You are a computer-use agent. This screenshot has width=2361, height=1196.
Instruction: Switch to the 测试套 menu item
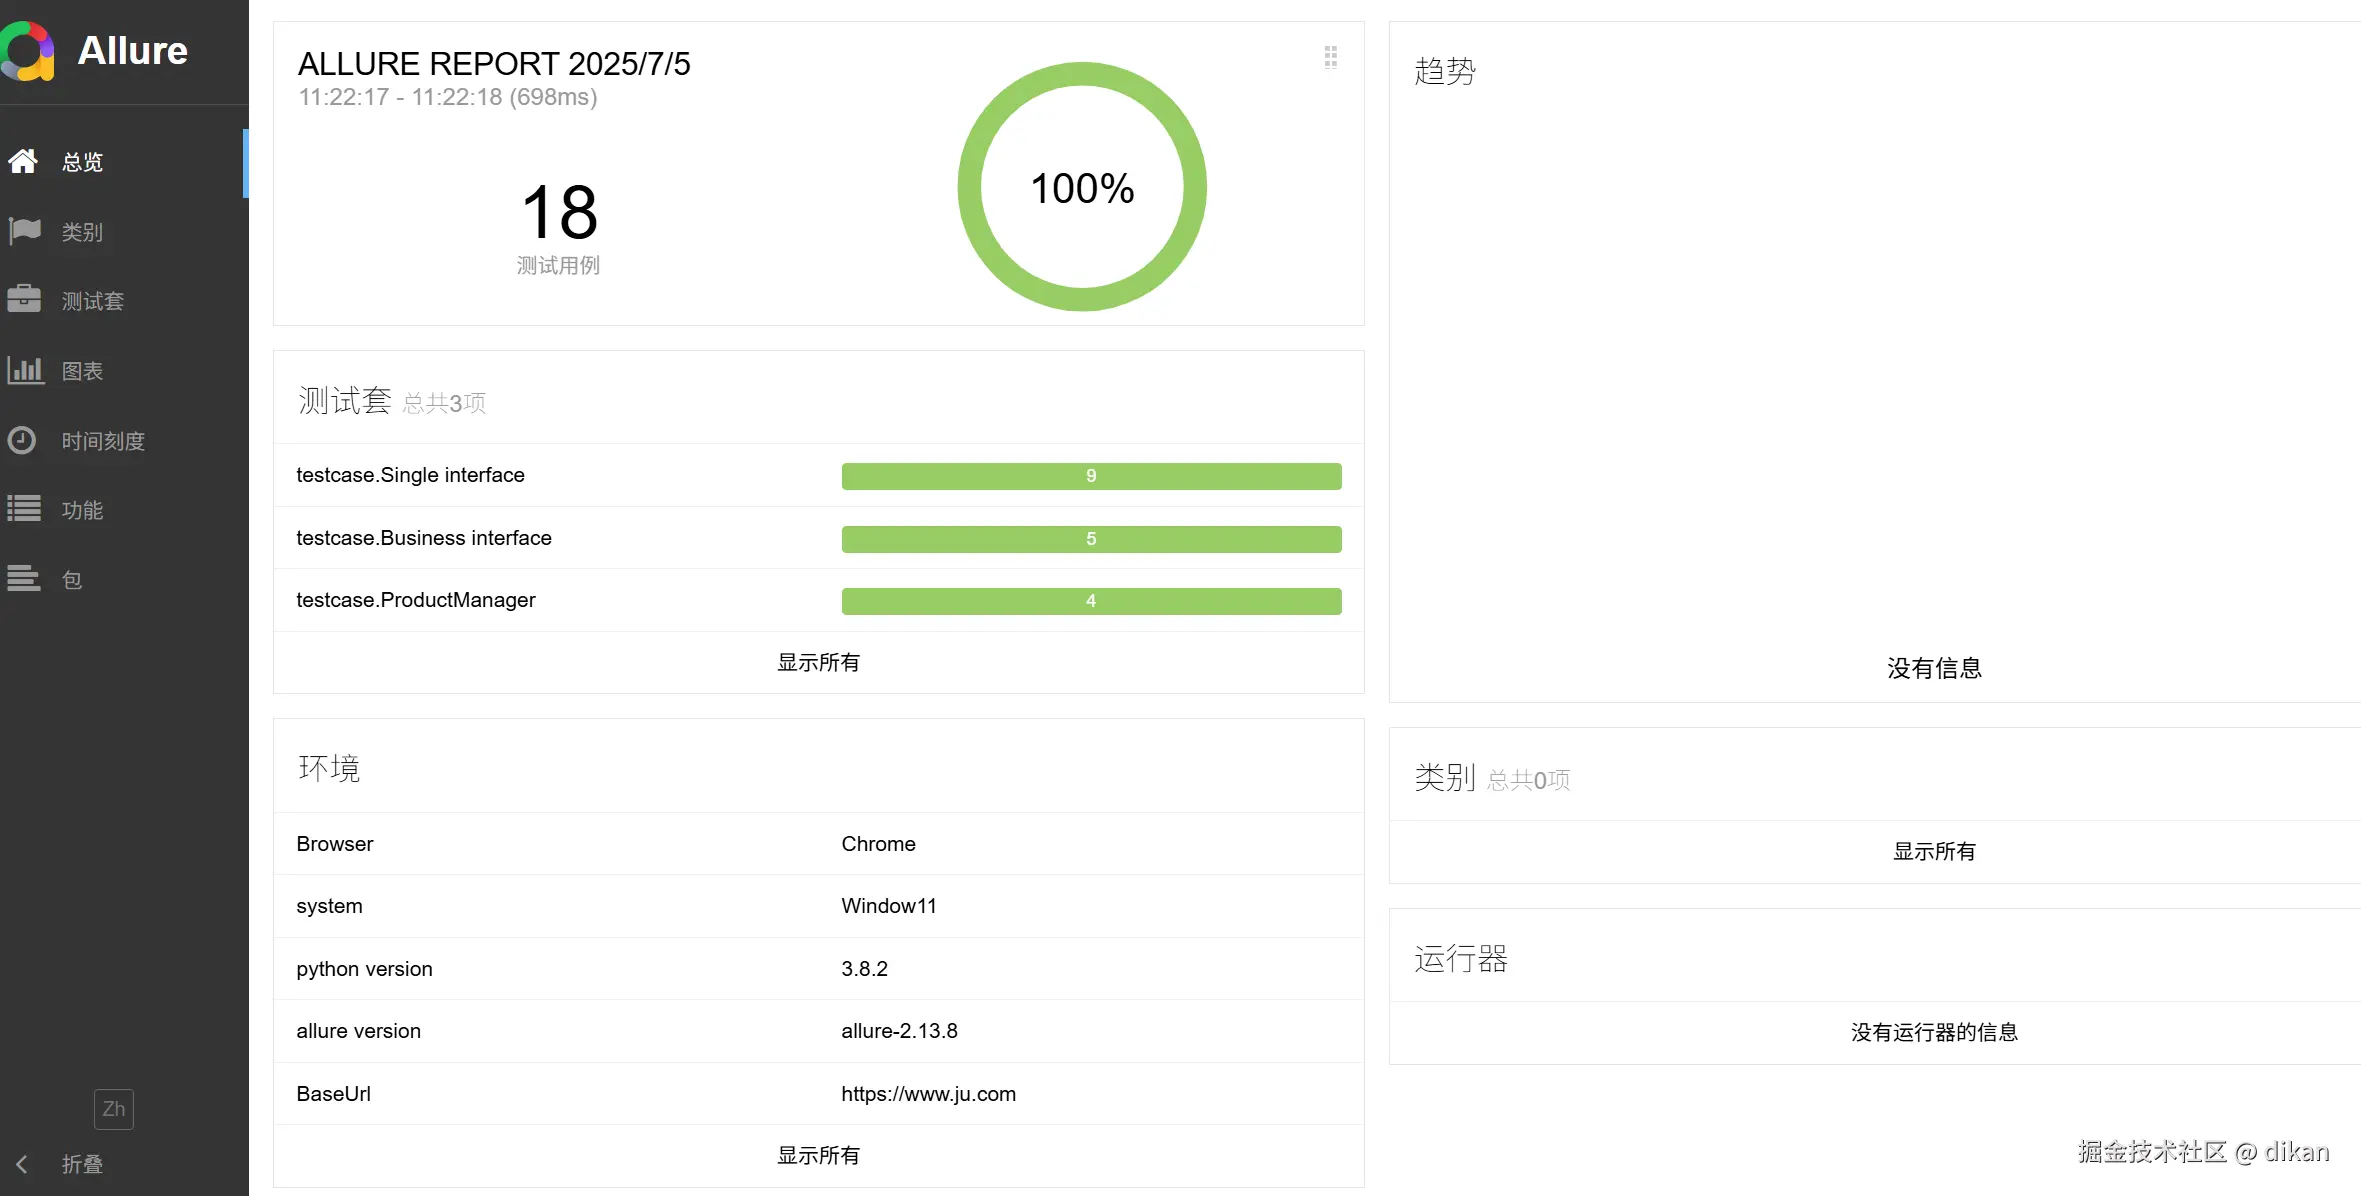(93, 301)
